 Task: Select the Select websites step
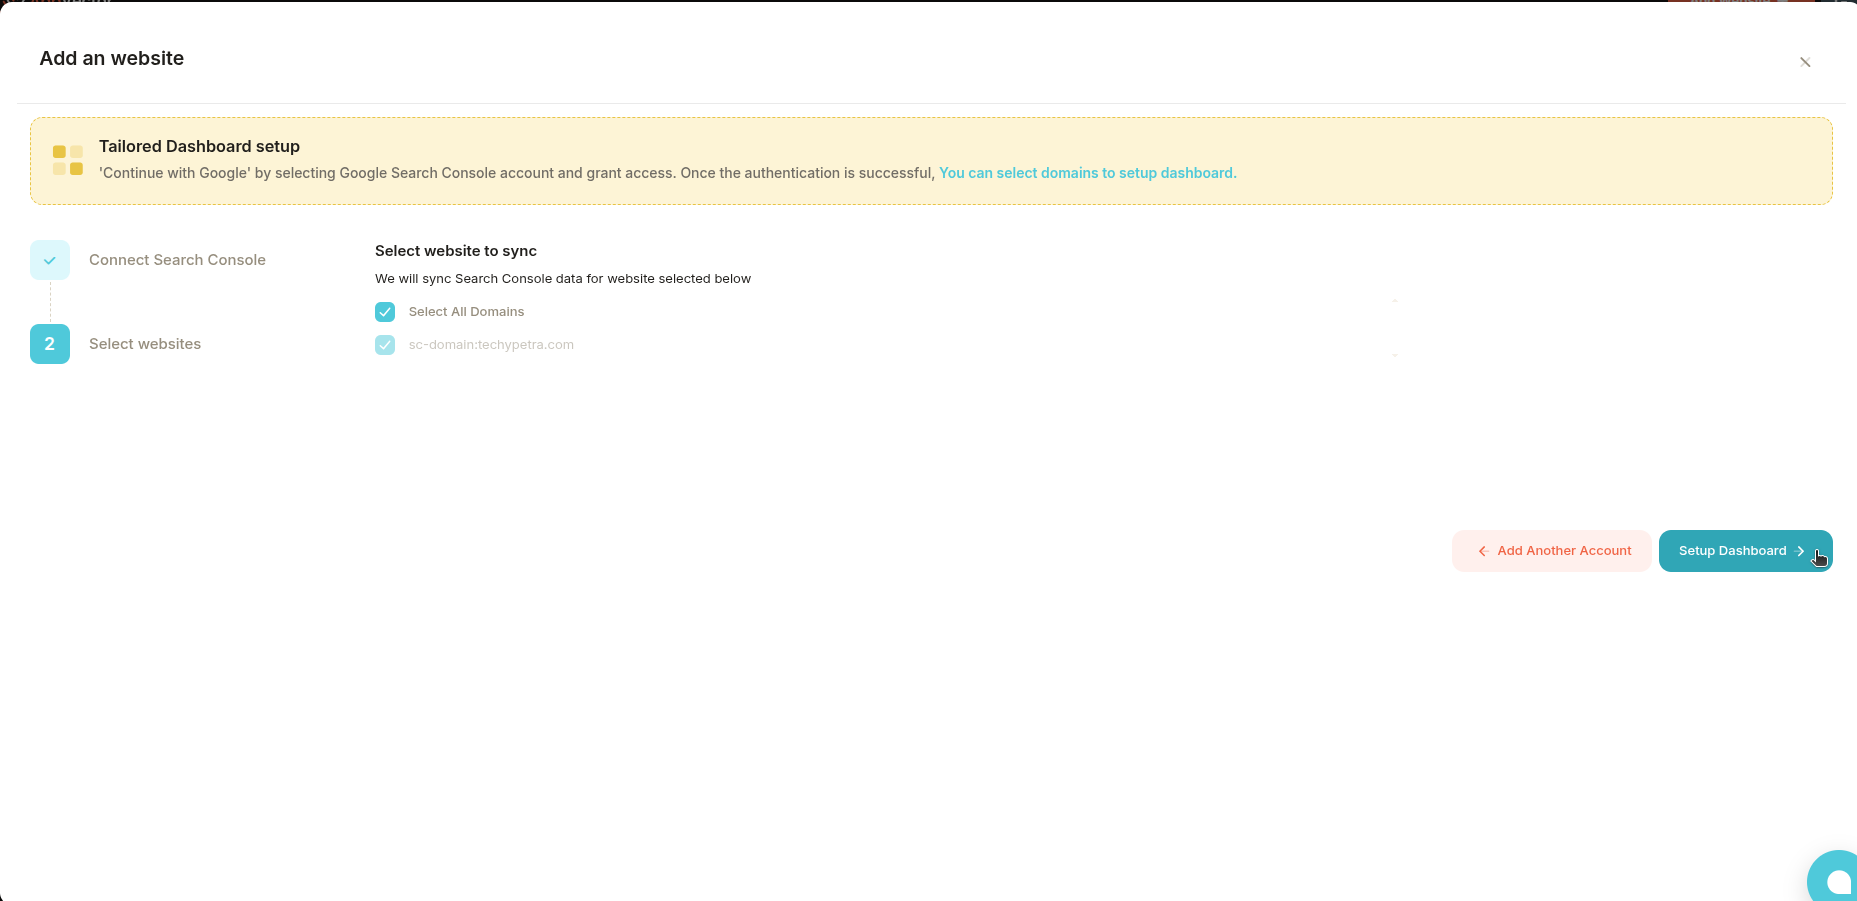[145, 343]
